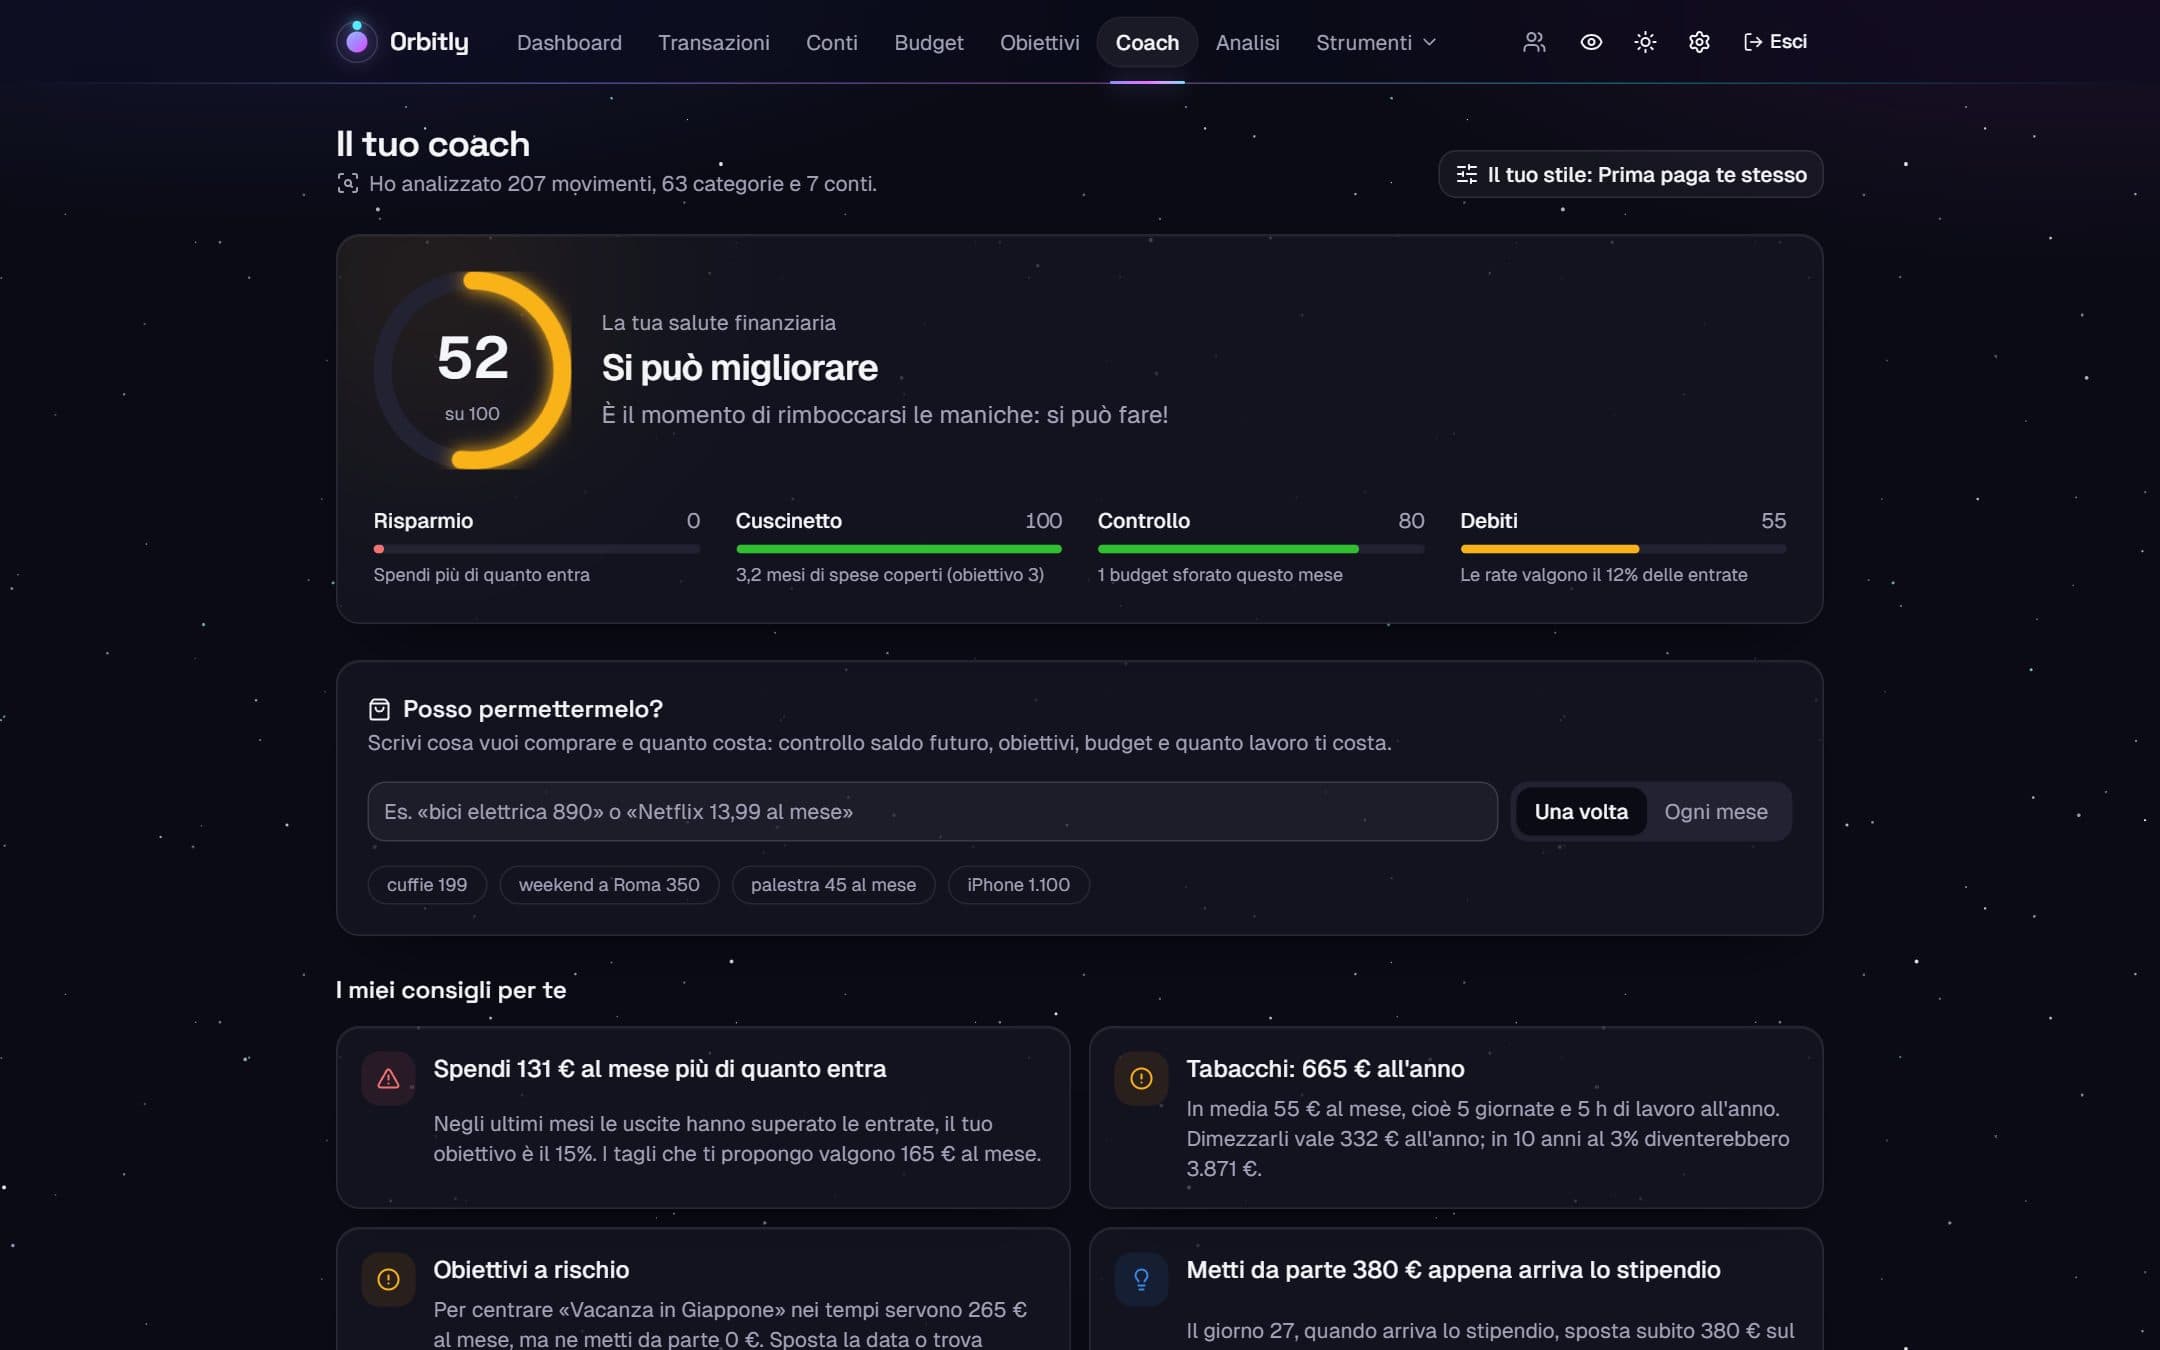Pick the 'cuffie 199' suggestion chip

tap(427, 884)
